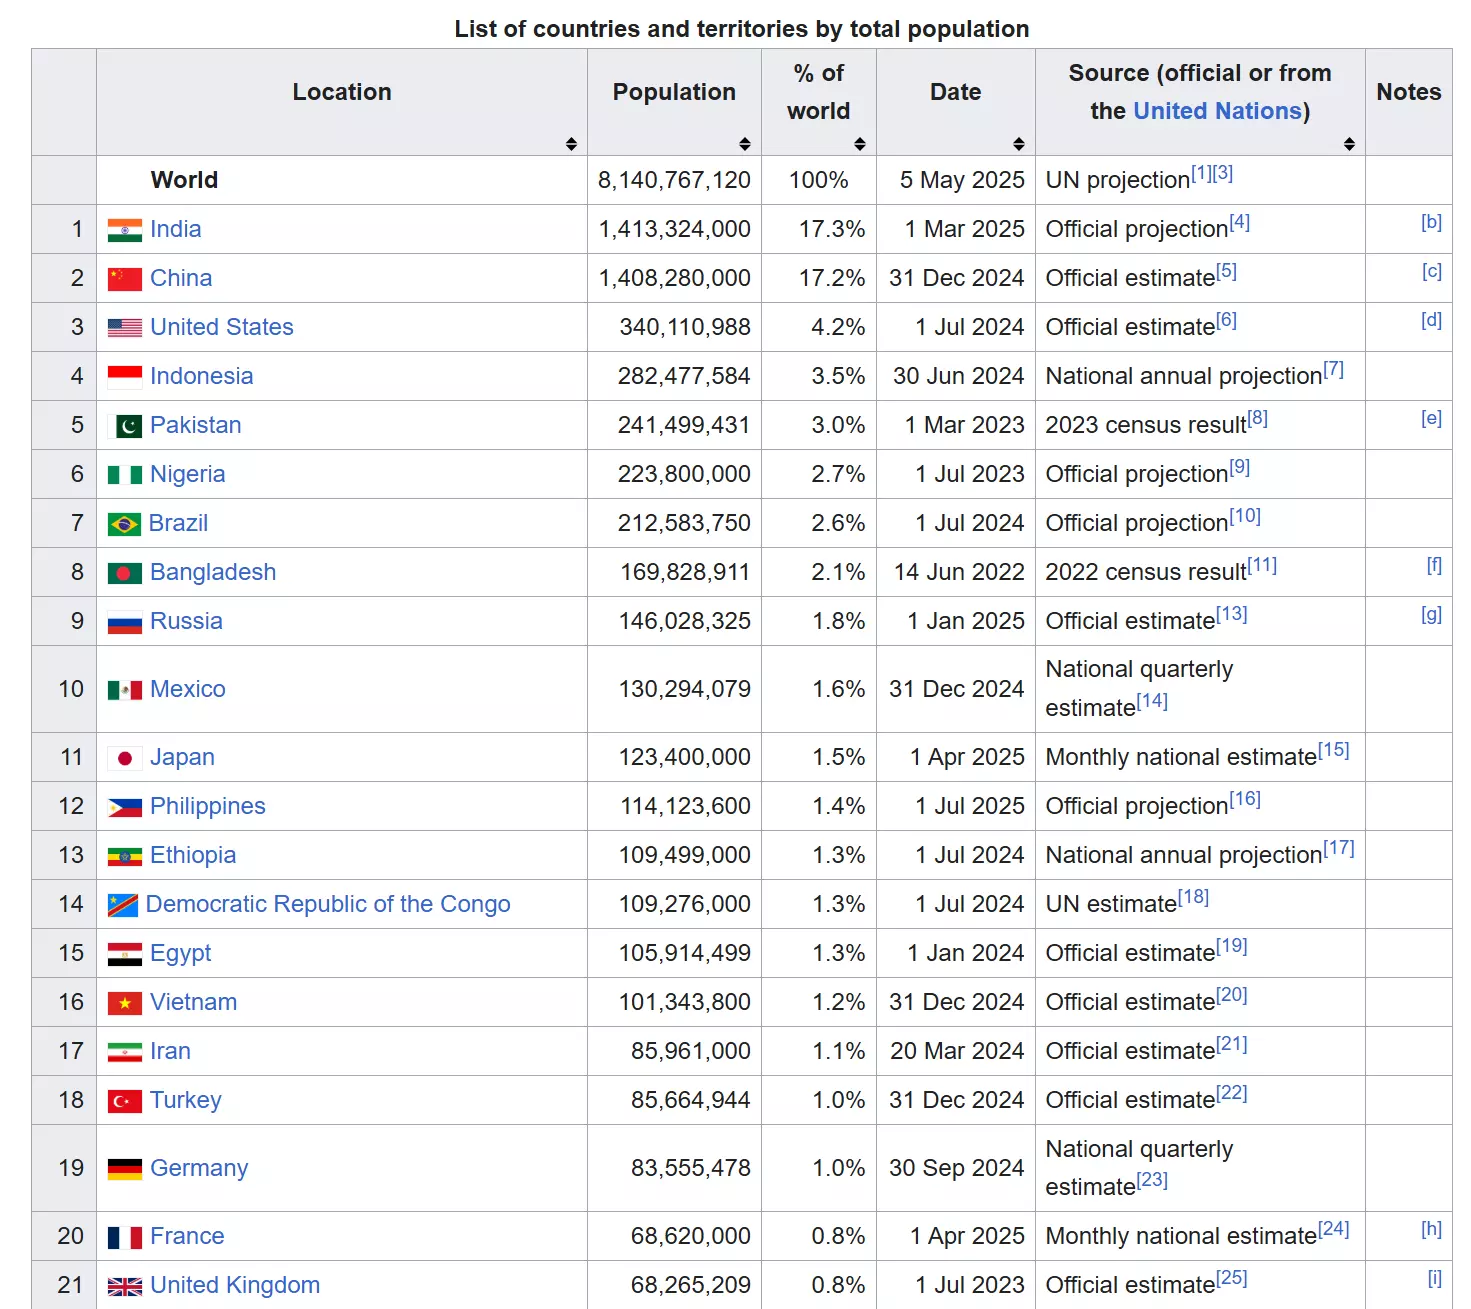
Task: Sort table by % of world arrows
Action: (x=860, y=144)
